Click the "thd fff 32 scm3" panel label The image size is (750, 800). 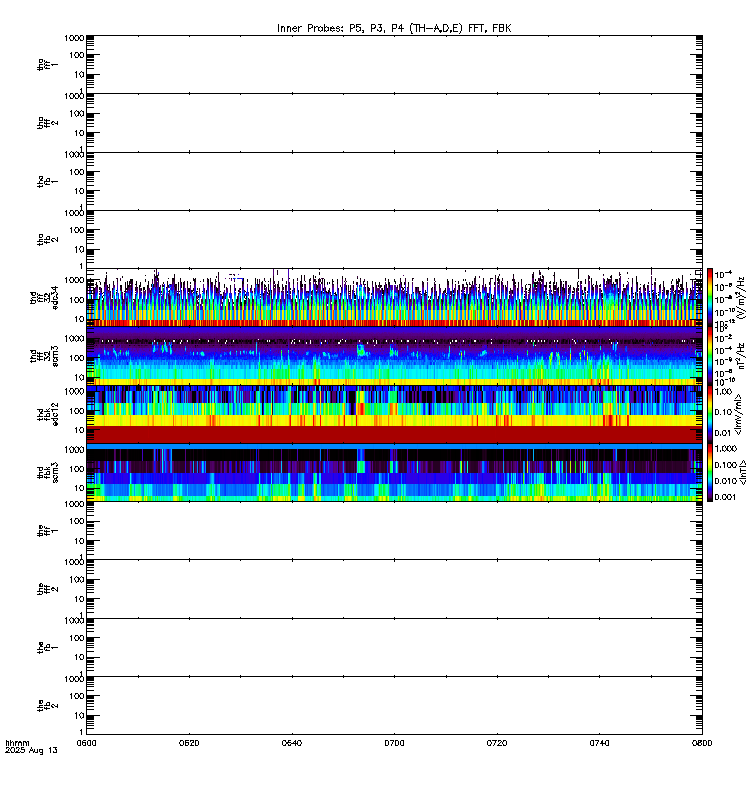(44, 356)
